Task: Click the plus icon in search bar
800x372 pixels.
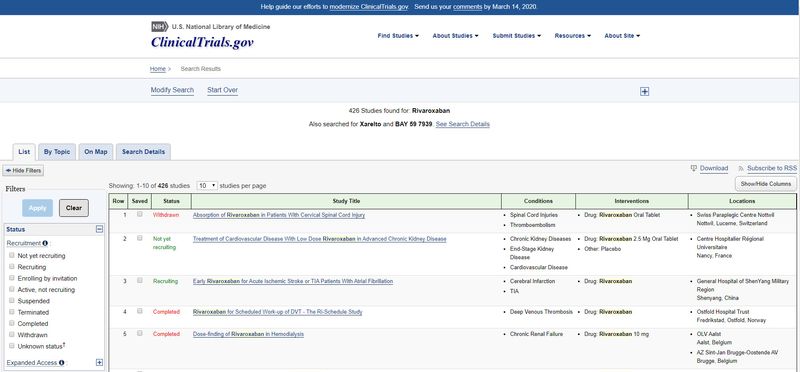Action: click(x=644, y=91)
